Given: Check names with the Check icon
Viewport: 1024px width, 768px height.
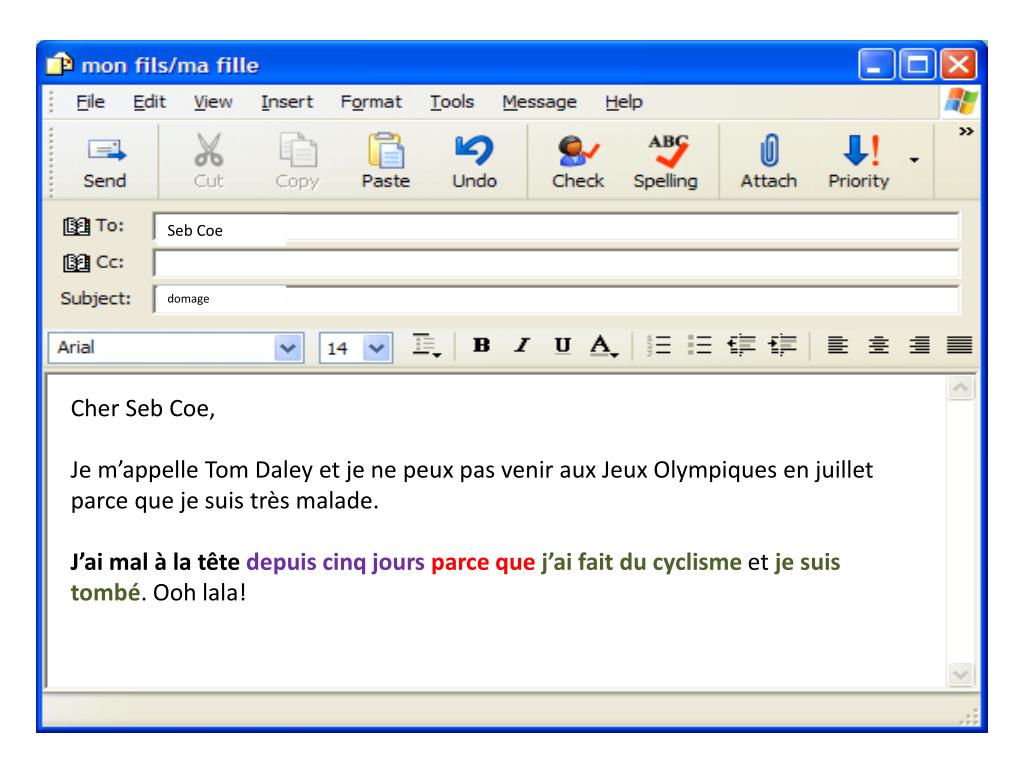Looking at the screenshot, I should point(578,151).
